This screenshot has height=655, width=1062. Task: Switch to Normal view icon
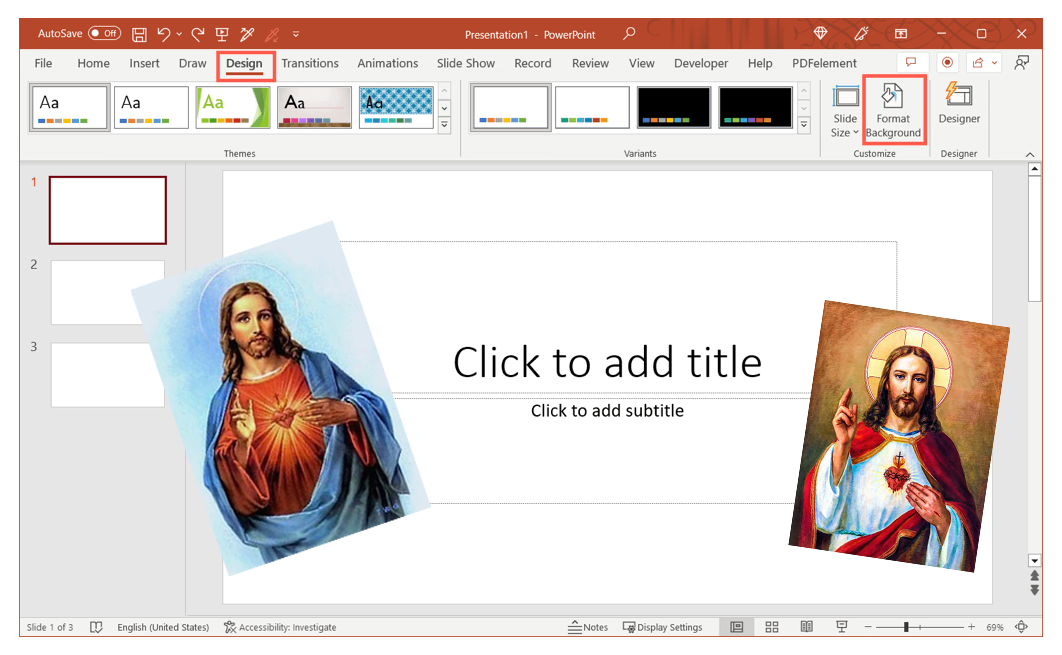coord(736,627)
